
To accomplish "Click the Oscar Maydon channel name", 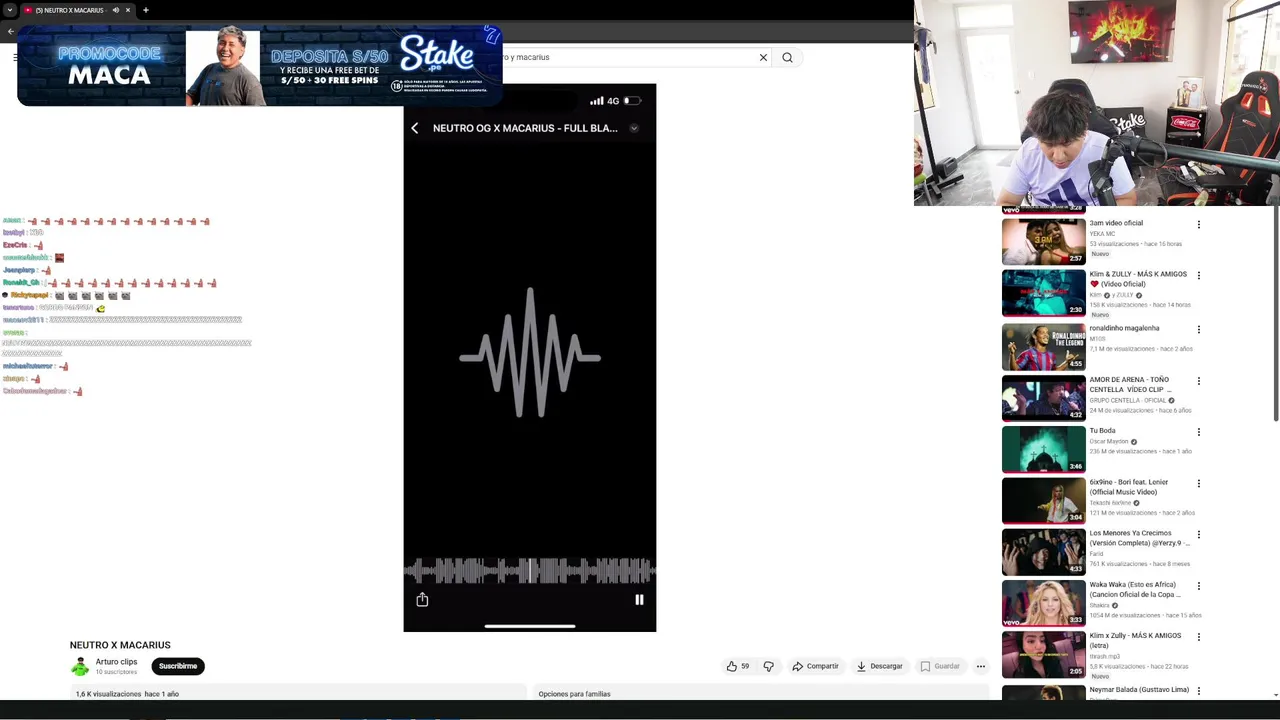I will click(x=1109, y=441).
